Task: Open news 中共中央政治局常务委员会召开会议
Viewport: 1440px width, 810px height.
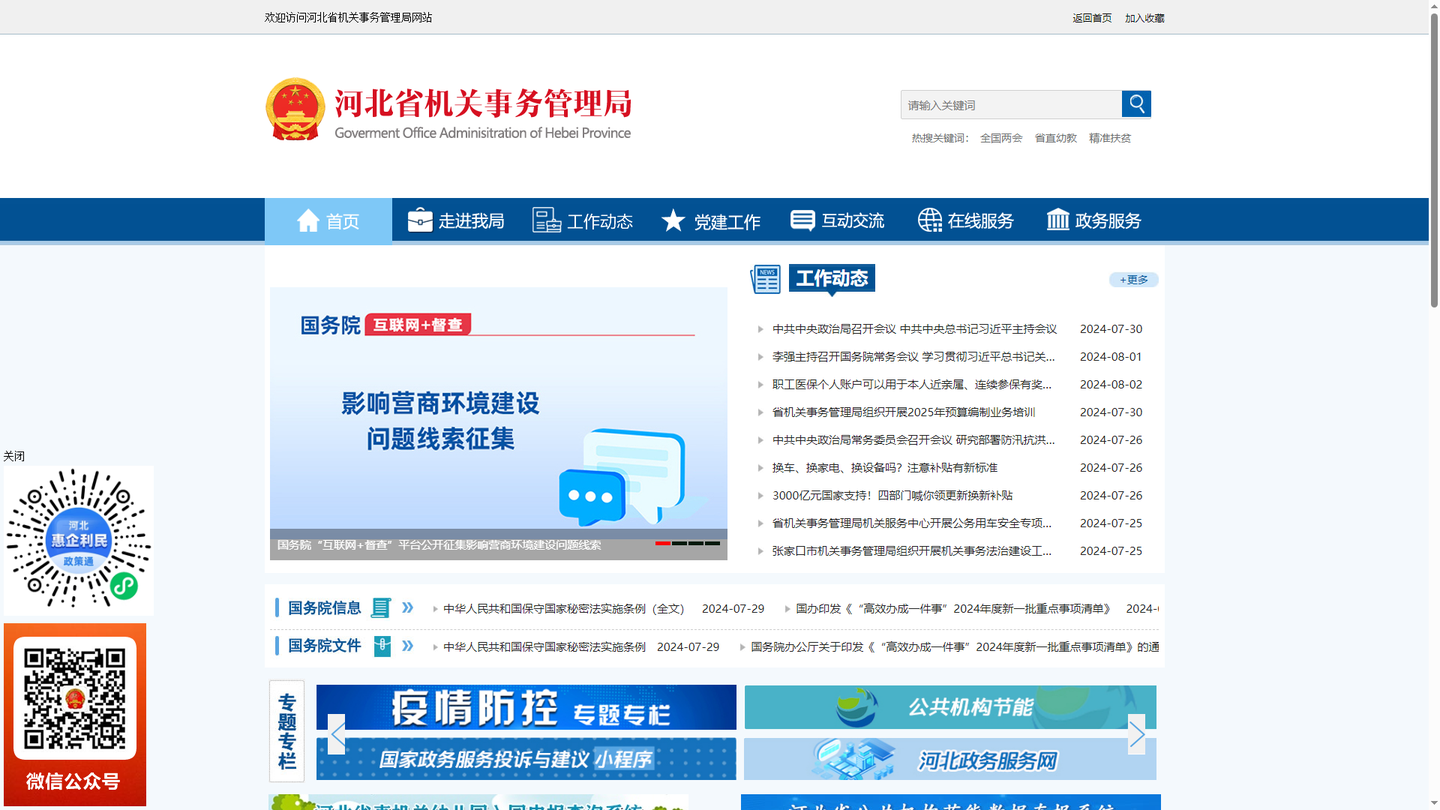Action: click(x=913, y=440)
